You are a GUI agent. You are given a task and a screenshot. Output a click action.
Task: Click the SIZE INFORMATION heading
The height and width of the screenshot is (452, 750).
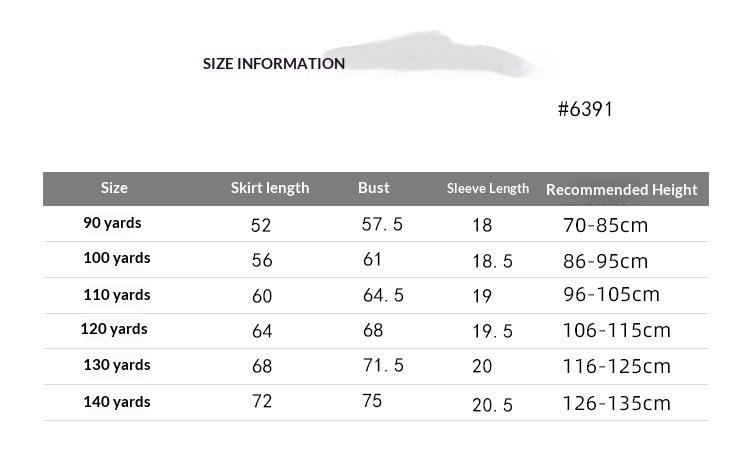click(274, 64)
